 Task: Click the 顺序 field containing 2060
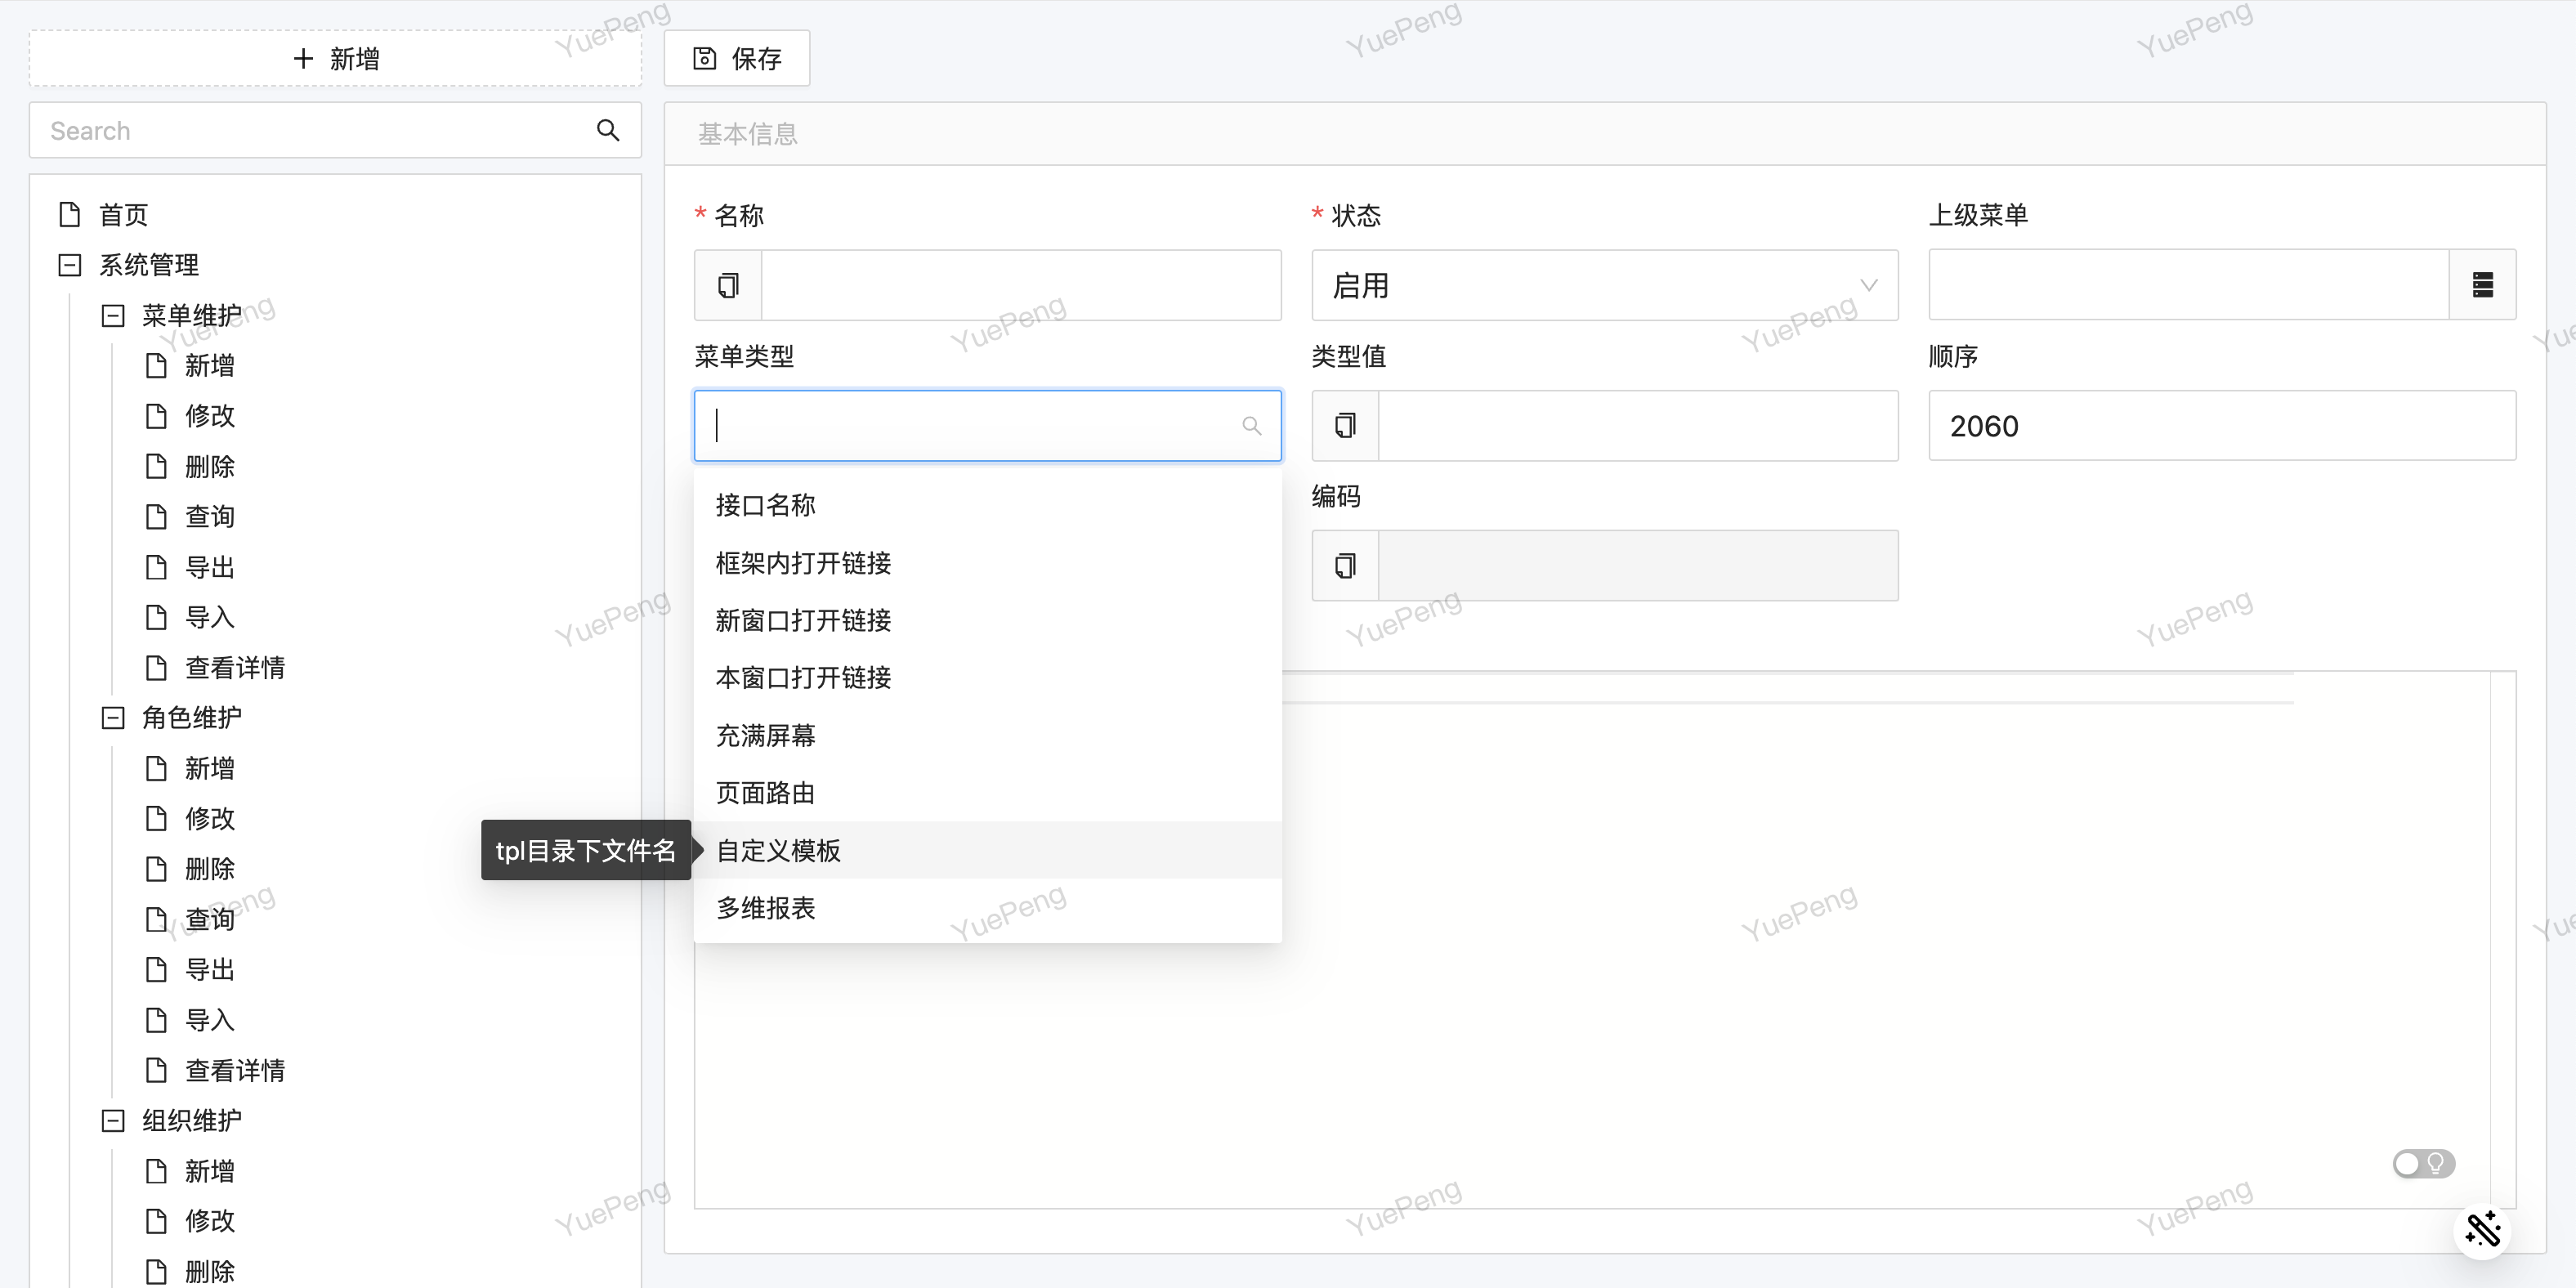point(2221,426)
